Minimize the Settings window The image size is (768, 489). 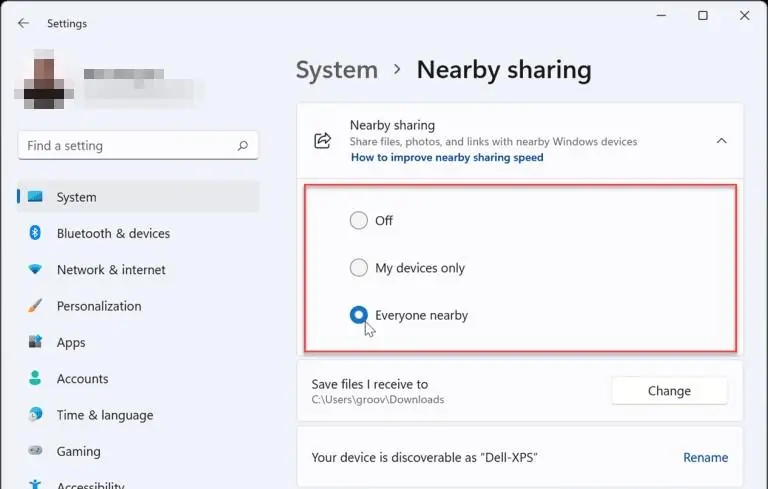[x=661, y=16]
